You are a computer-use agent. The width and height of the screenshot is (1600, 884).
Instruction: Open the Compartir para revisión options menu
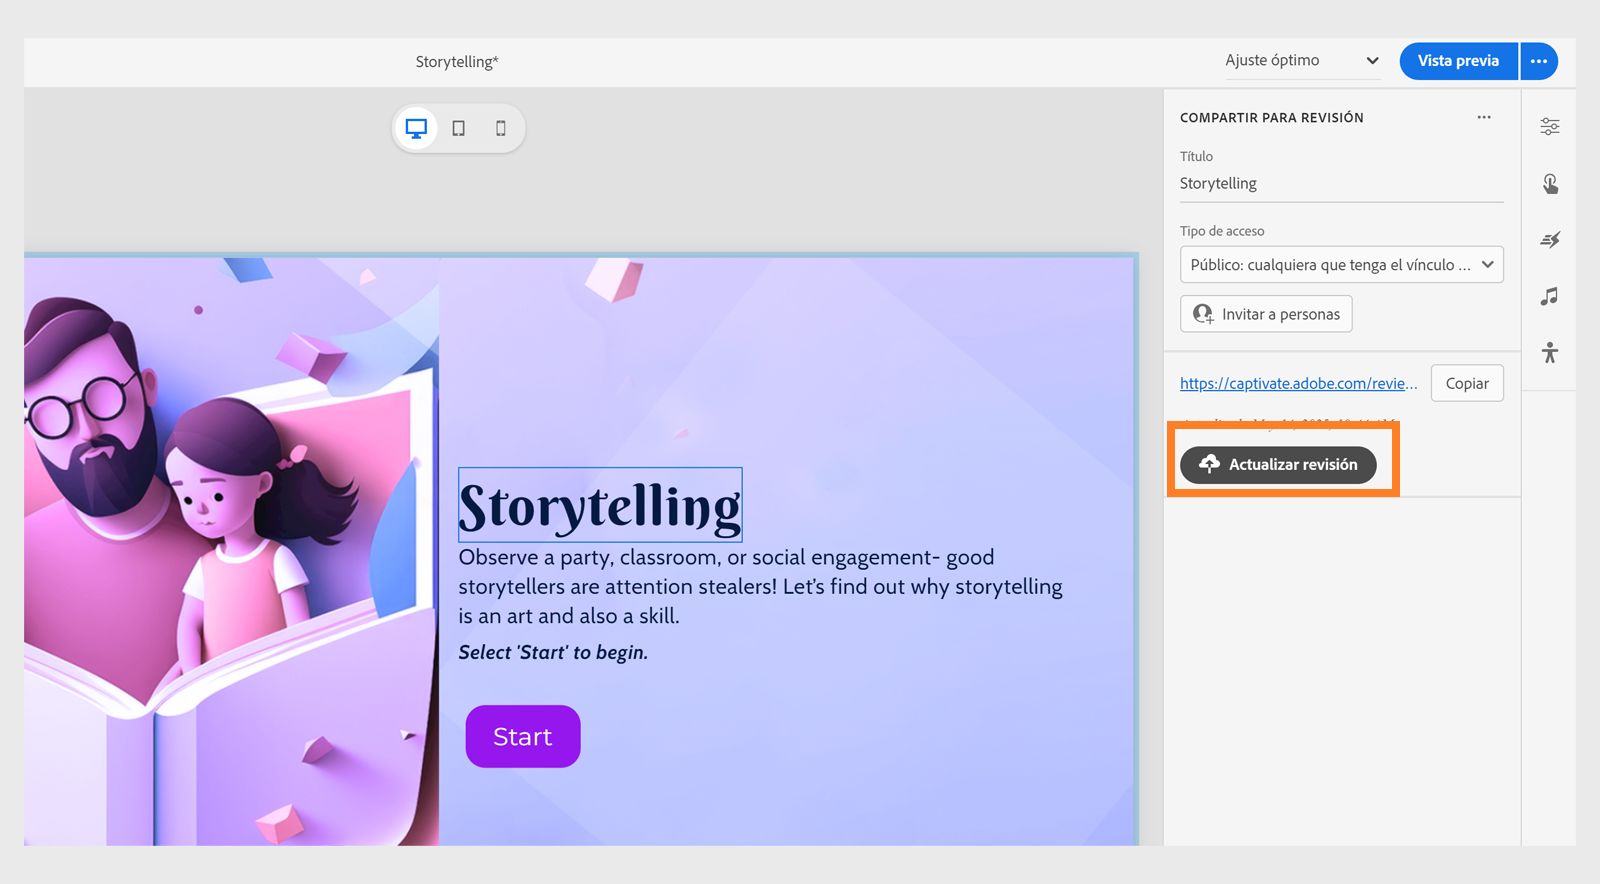[1484, 117]
